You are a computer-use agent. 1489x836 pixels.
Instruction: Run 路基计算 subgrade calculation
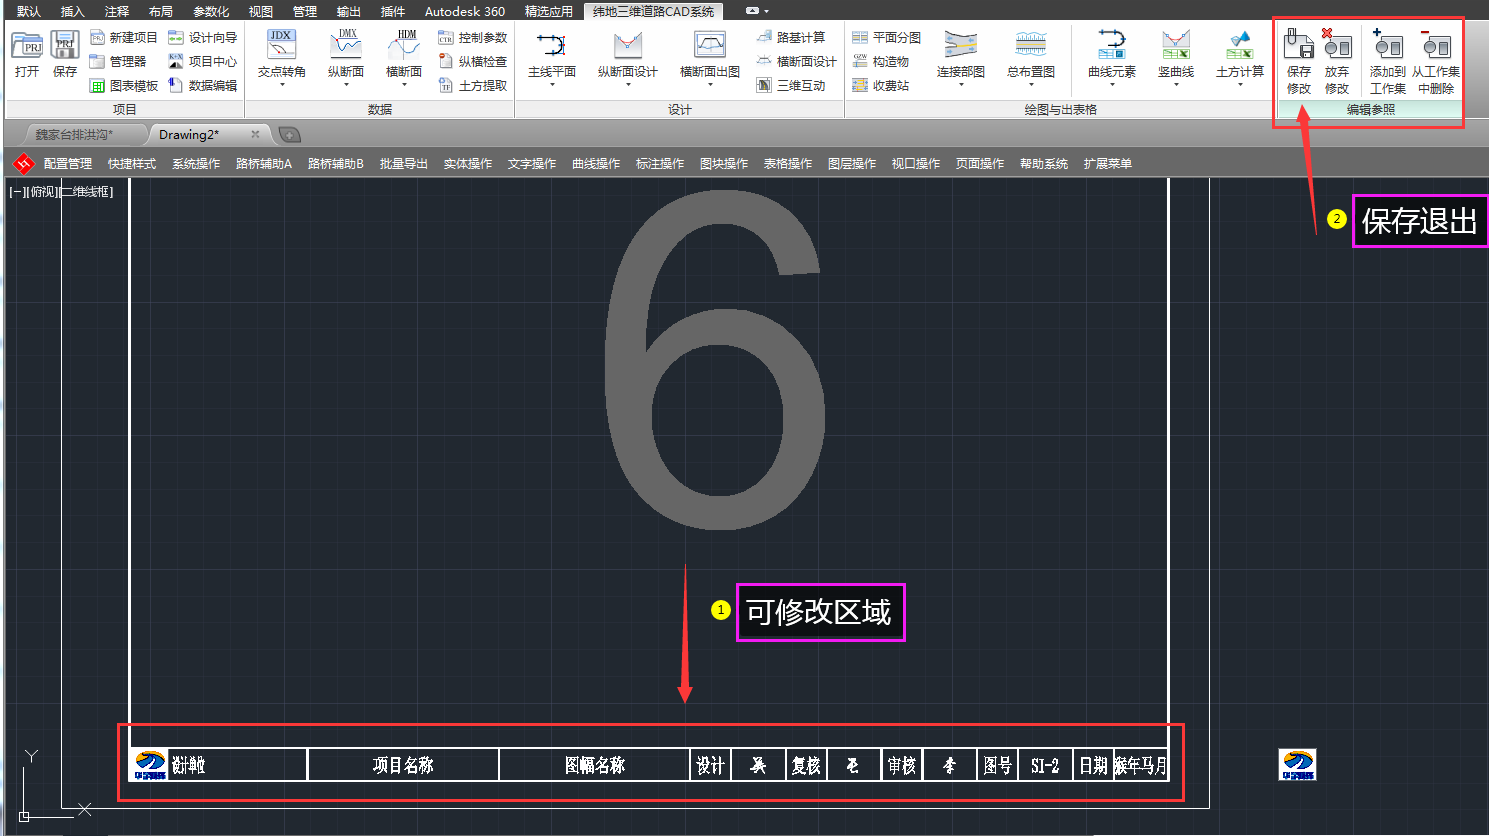(791, 38)
